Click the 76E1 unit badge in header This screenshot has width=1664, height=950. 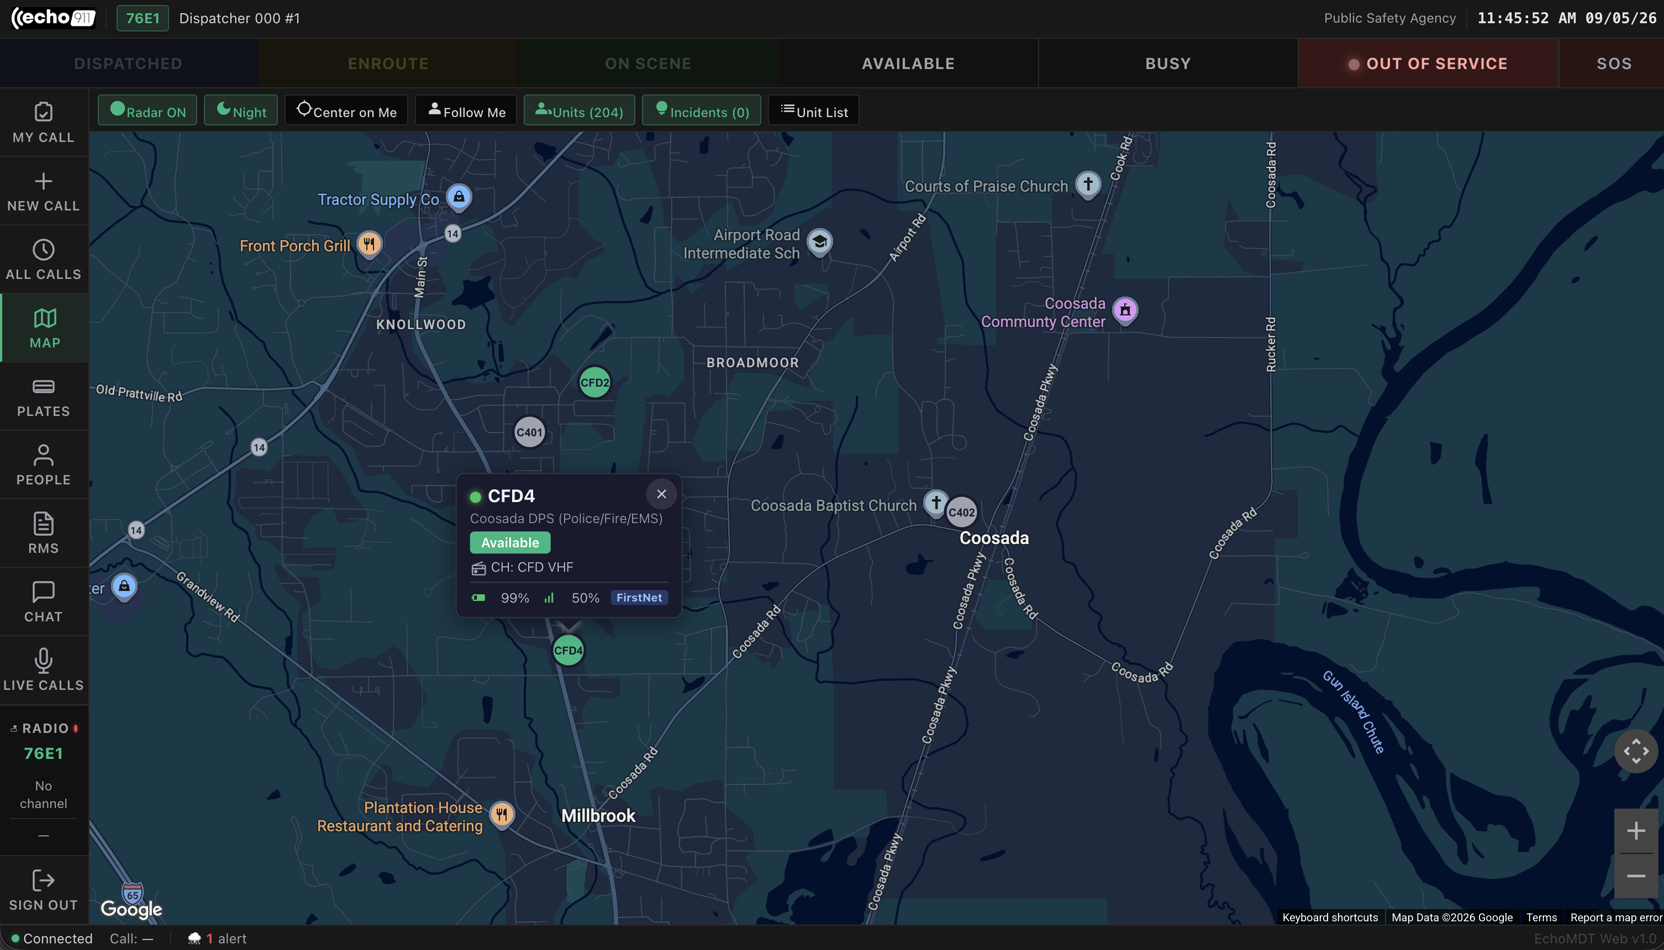142,18
